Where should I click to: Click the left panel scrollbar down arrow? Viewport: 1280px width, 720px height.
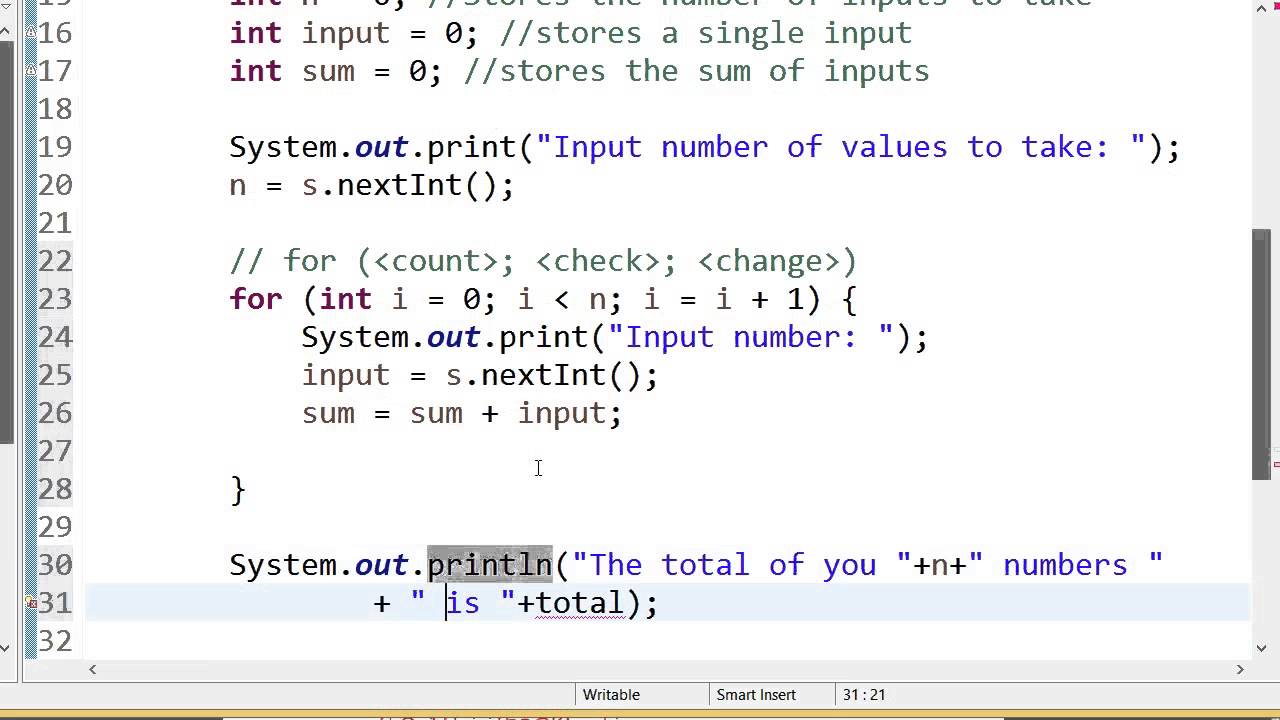click(6, 646)
